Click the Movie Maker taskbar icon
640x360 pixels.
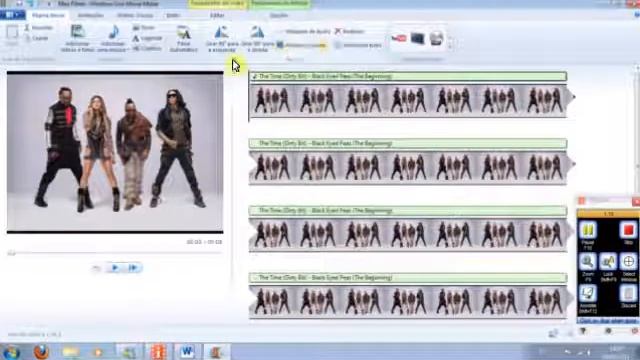coord(216,351)
